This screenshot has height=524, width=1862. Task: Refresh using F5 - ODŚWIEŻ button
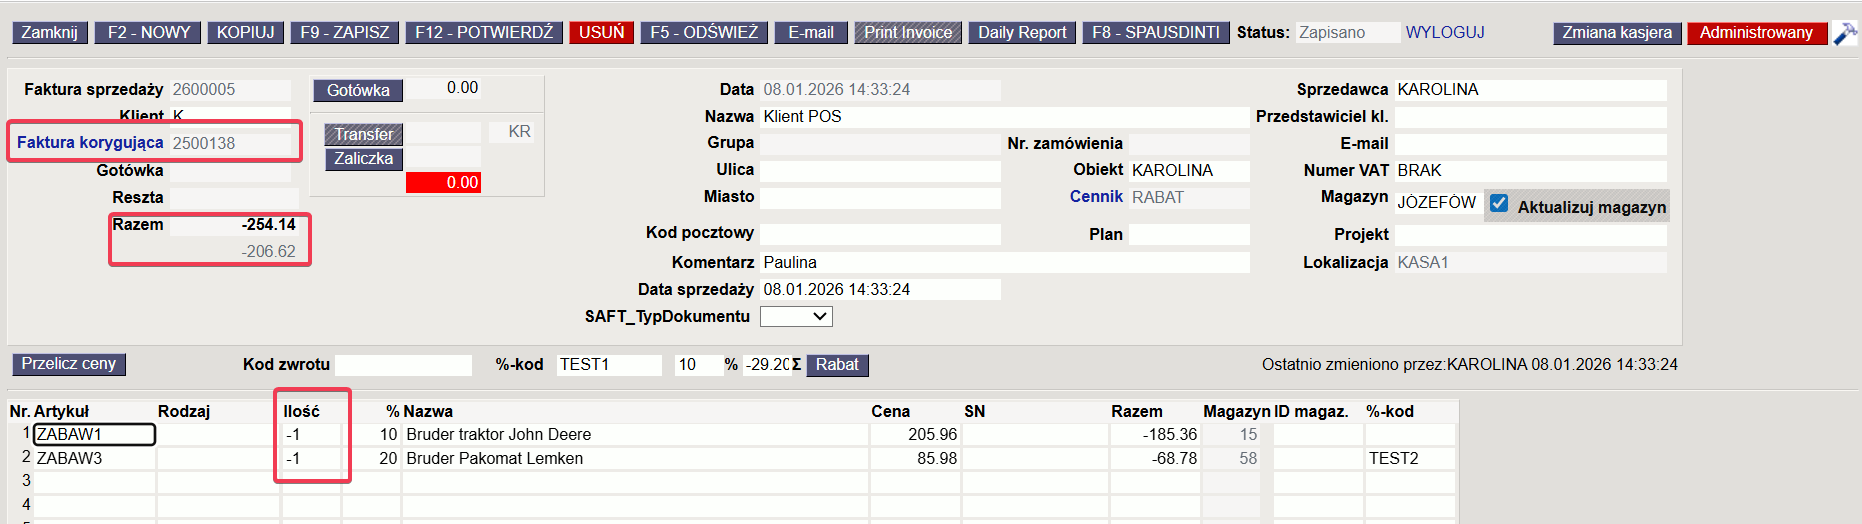tap(704, 33)
